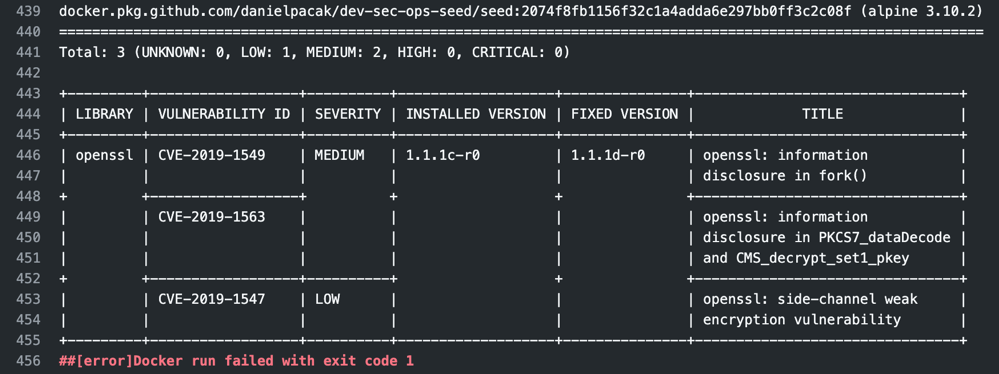The image size is (999, 374).
Task: Click the SEVERITY column header
Action: tap(347, 114)
